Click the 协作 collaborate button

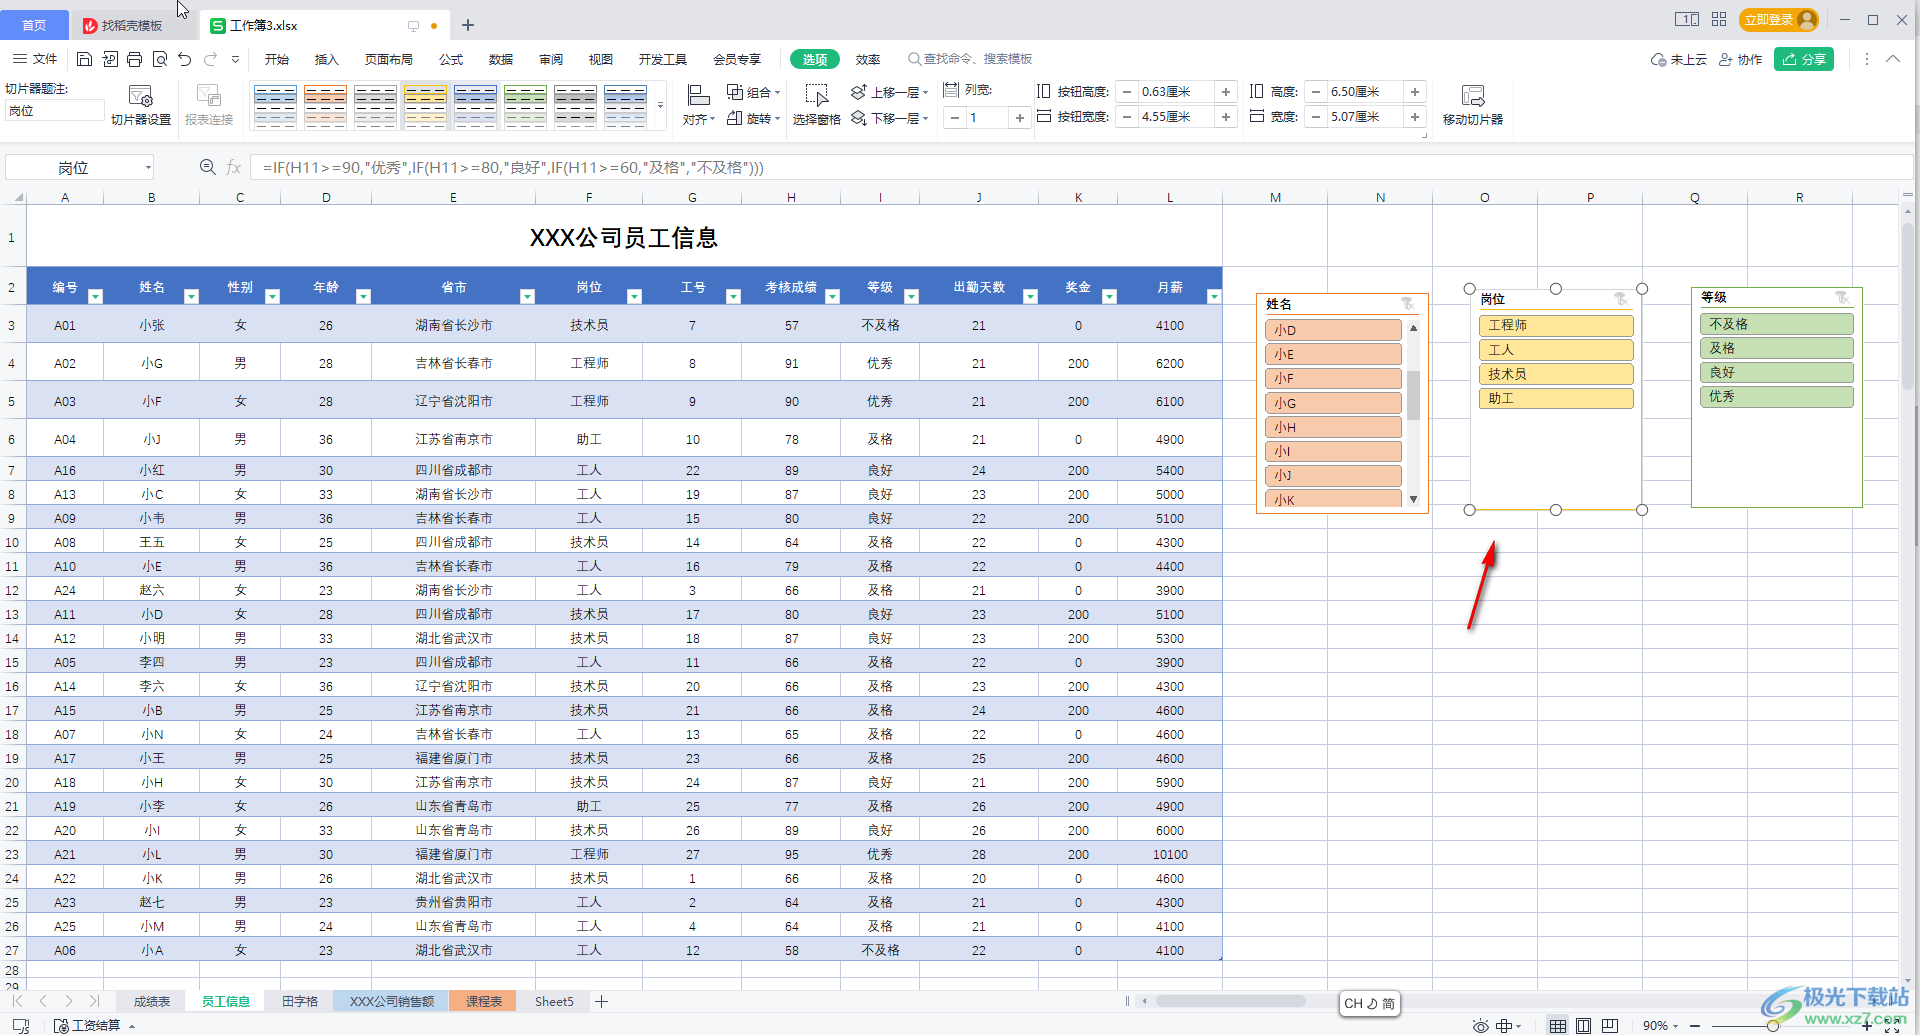pos(1740,59)
